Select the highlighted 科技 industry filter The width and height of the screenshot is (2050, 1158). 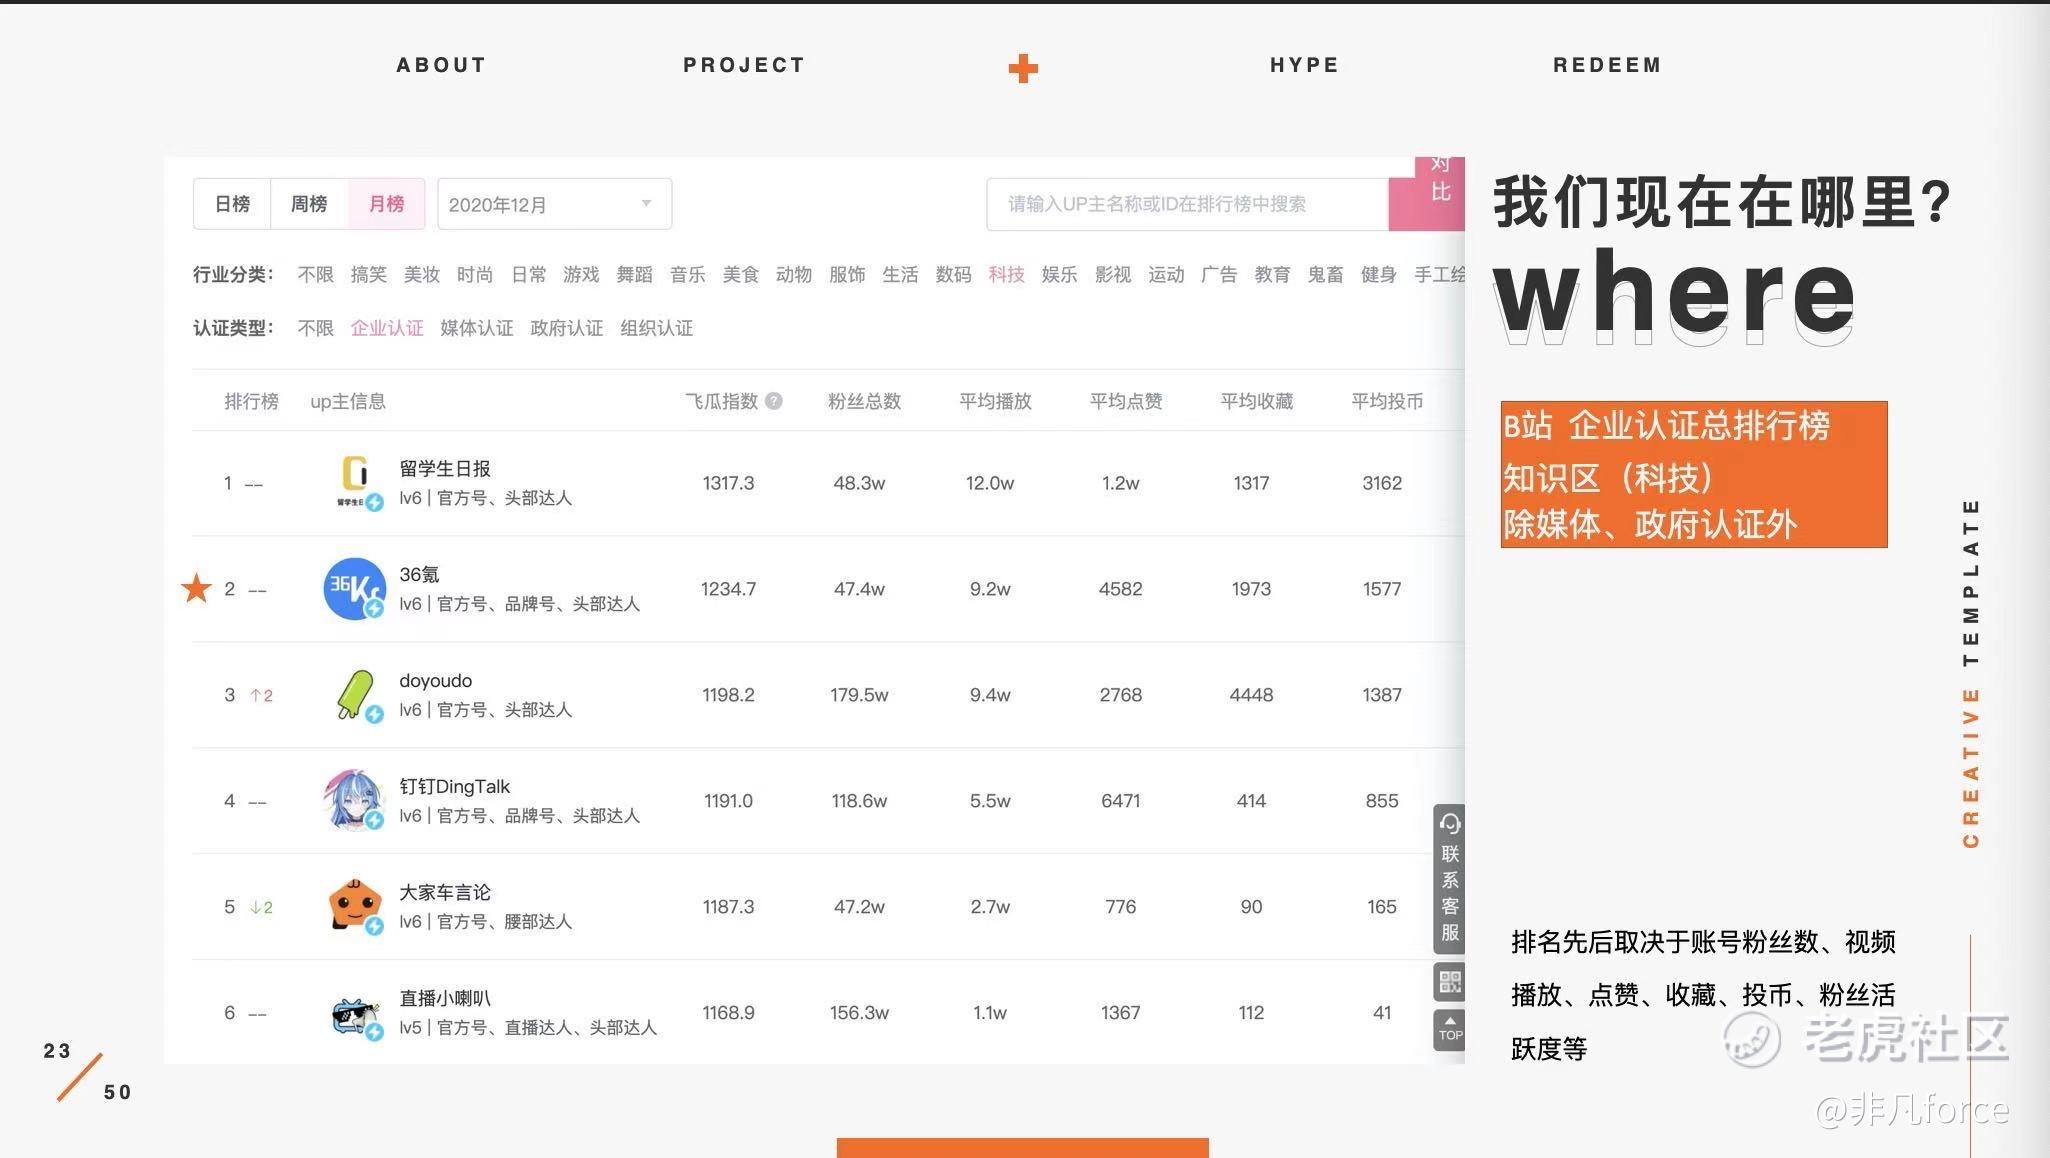point(1006,274)
